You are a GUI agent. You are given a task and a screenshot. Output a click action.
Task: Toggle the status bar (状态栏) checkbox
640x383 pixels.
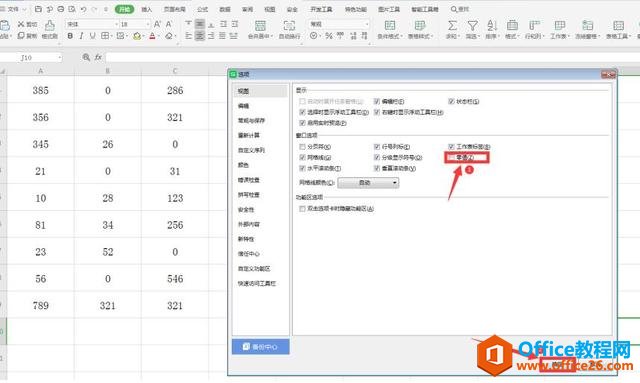(451, 101)
